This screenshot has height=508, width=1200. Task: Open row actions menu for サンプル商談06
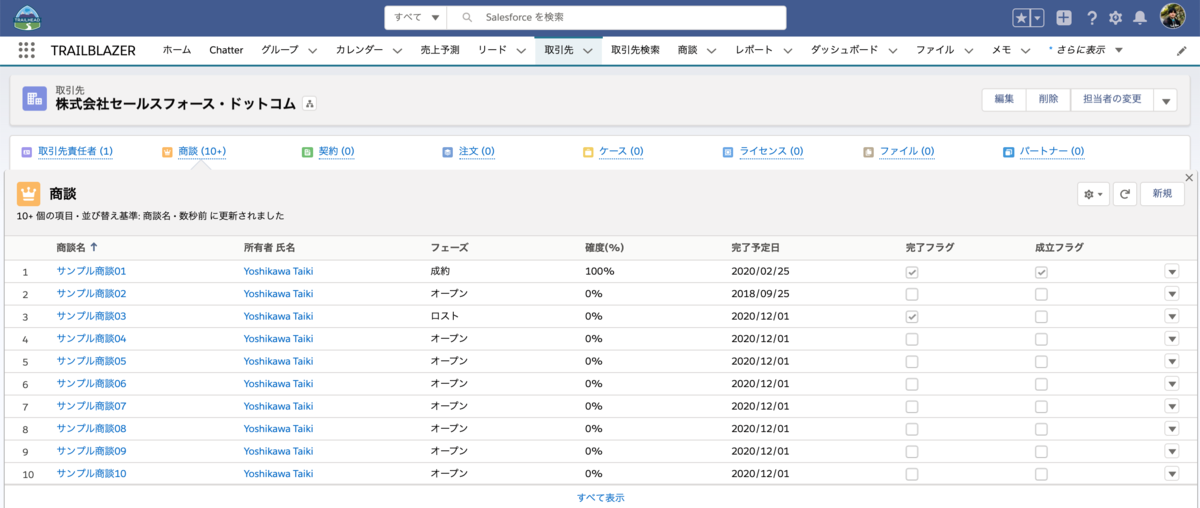click(x=1172, y=383)
